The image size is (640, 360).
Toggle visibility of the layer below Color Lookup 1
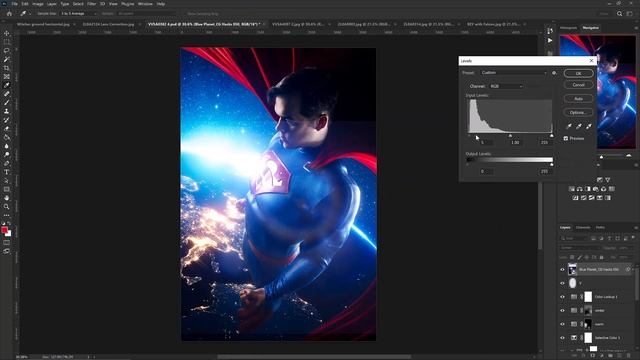click(x=562, y=310)
